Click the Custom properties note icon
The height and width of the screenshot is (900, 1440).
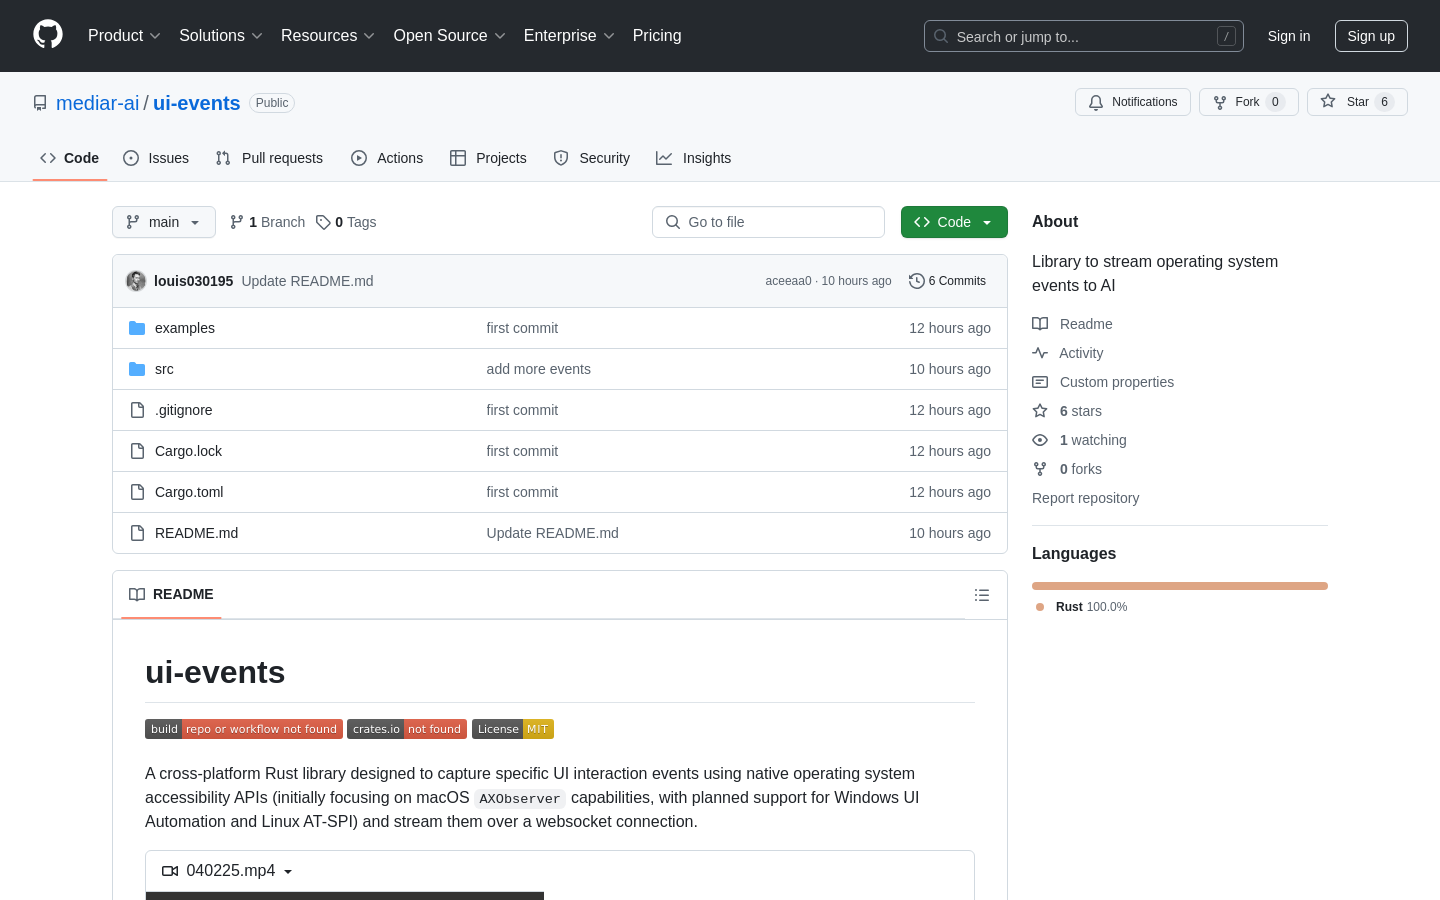1040,382
